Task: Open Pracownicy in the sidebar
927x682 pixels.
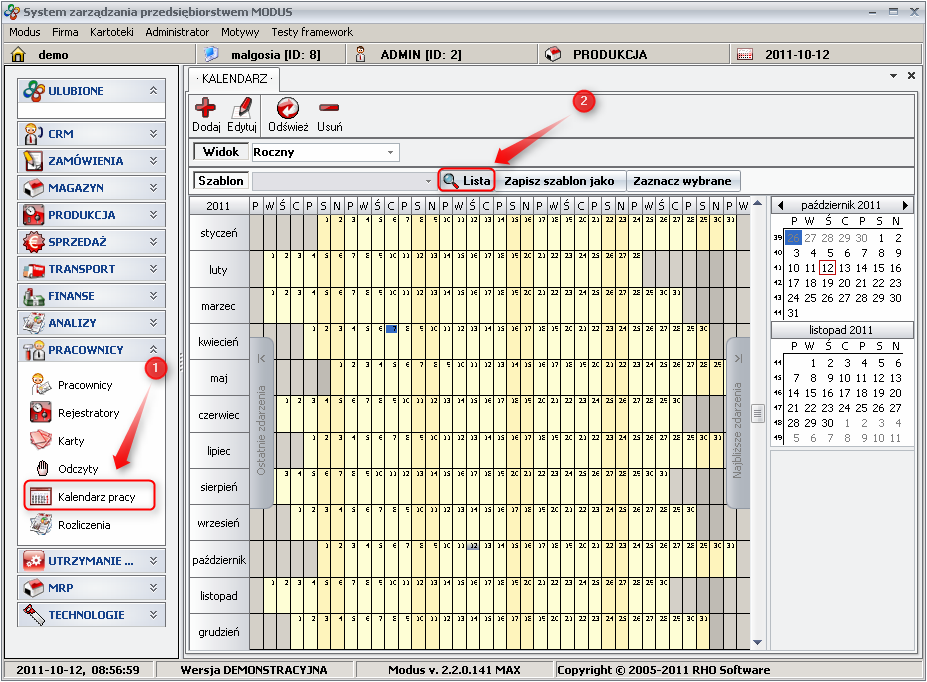Action: [x=84, y=385]
